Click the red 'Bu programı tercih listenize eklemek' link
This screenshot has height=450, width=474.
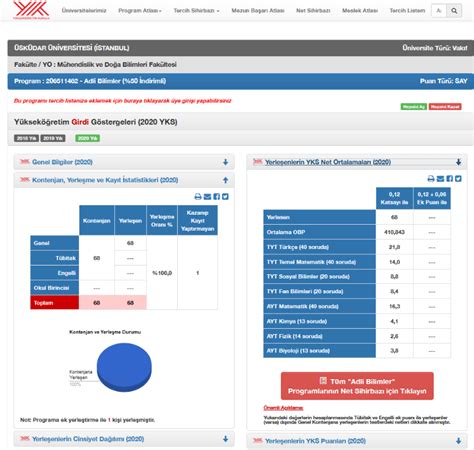tap(122, 101)
